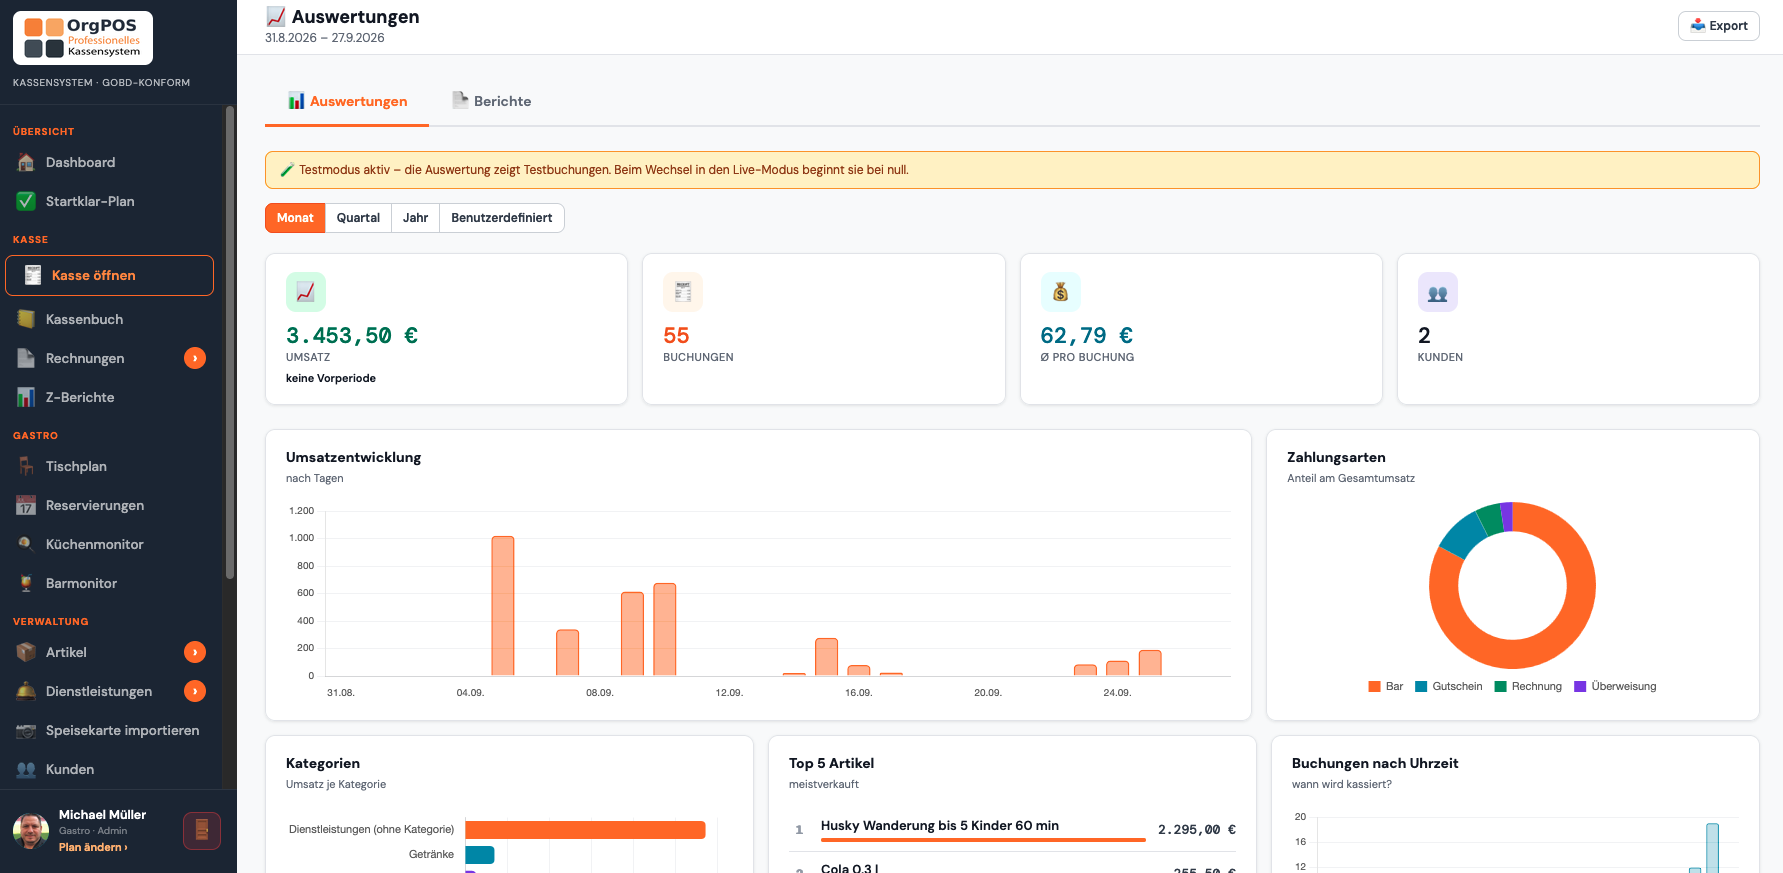Viewport: 1783px width, 873px height.
Task: Toggle the Rechnung legend swatch
Action: (1500, 686)
